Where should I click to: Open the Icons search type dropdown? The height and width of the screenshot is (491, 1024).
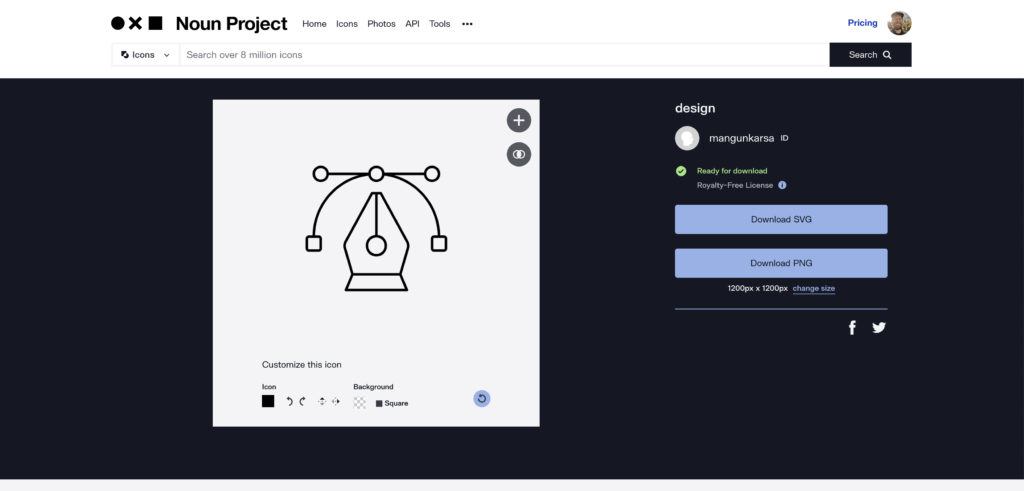click(145, 55)
